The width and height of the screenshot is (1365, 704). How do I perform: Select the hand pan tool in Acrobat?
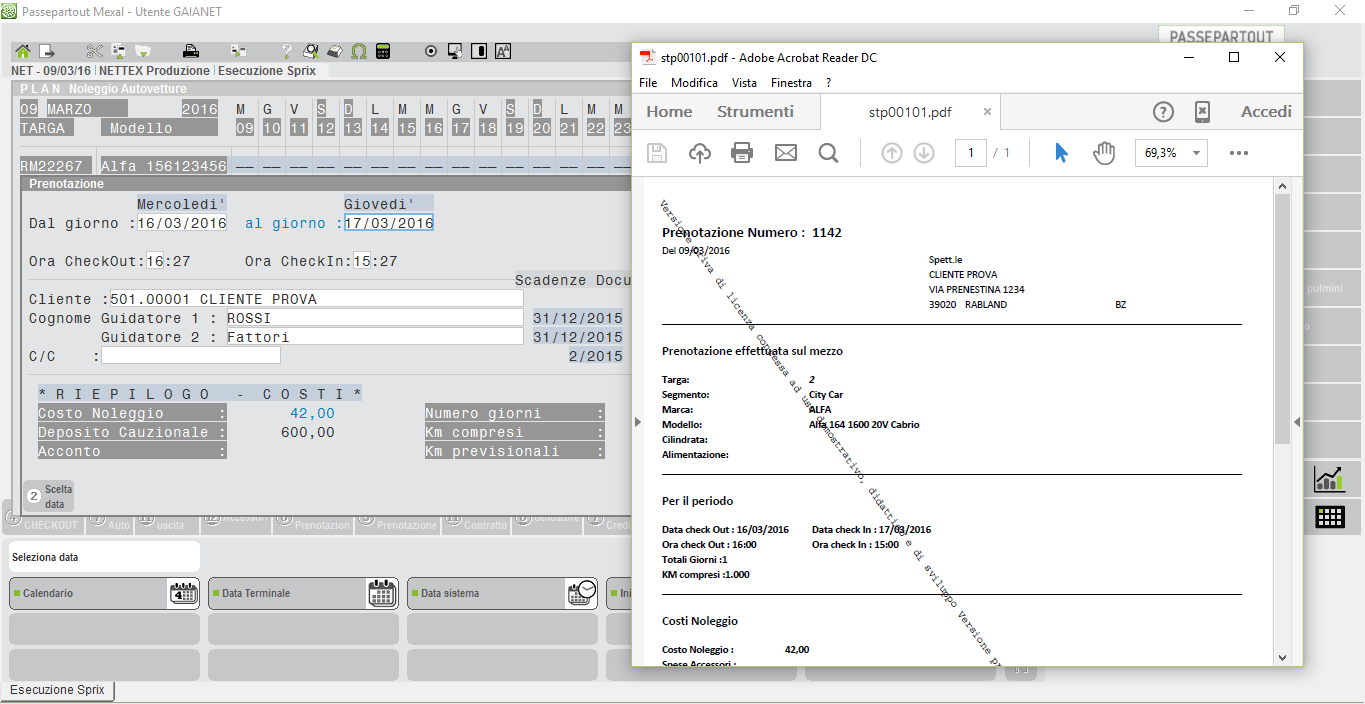[x=1104, y=153]
